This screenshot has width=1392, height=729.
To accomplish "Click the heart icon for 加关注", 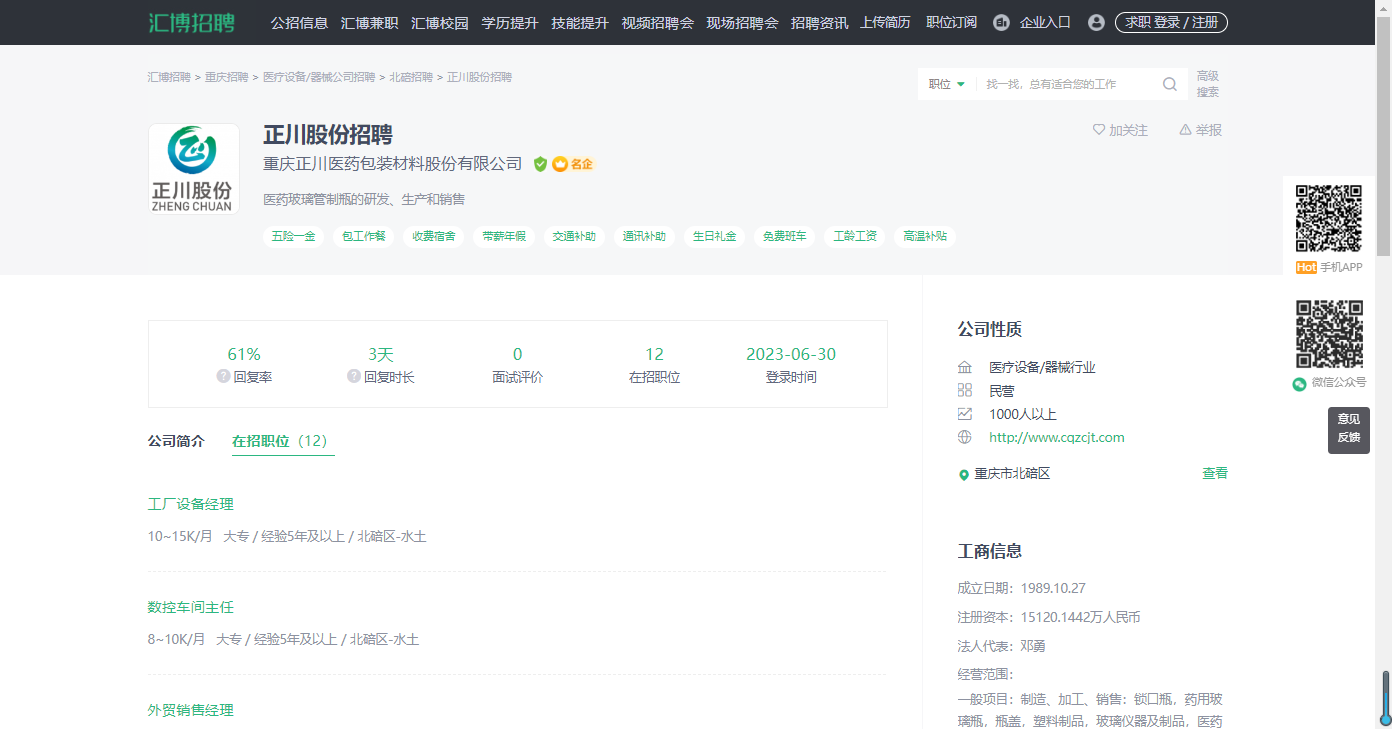I will (x=1099, y=130).
